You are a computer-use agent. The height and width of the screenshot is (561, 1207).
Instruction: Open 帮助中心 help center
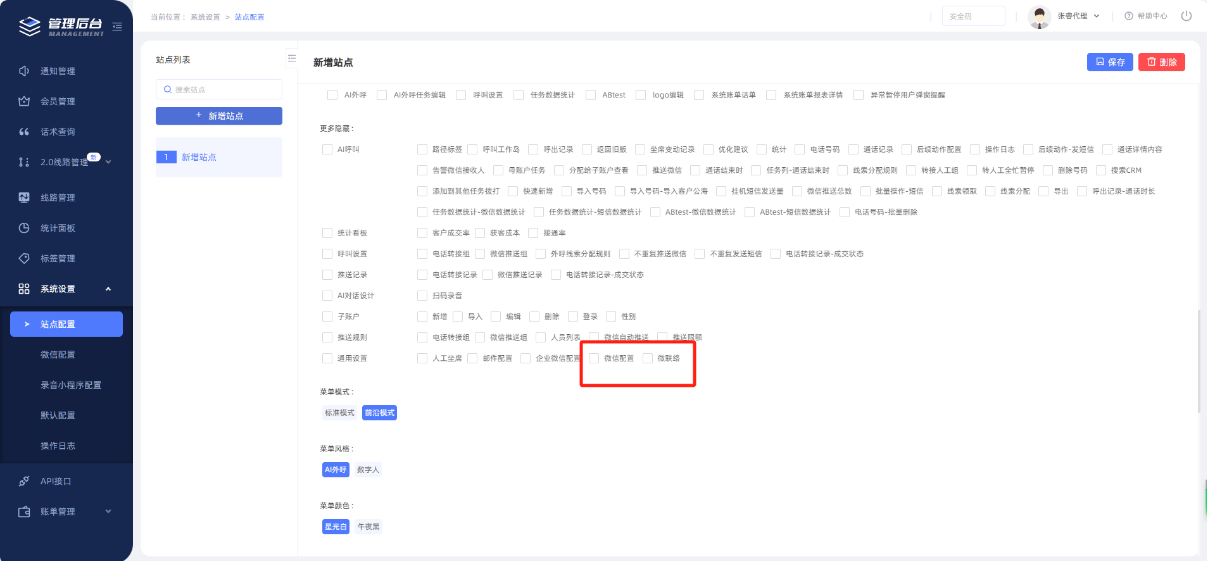point(1145,16)
